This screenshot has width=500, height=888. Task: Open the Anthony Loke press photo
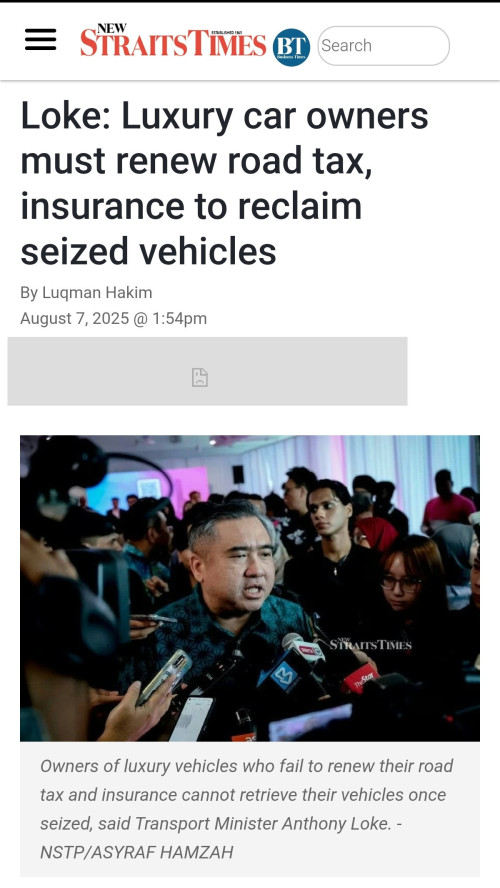coord(250,588)
